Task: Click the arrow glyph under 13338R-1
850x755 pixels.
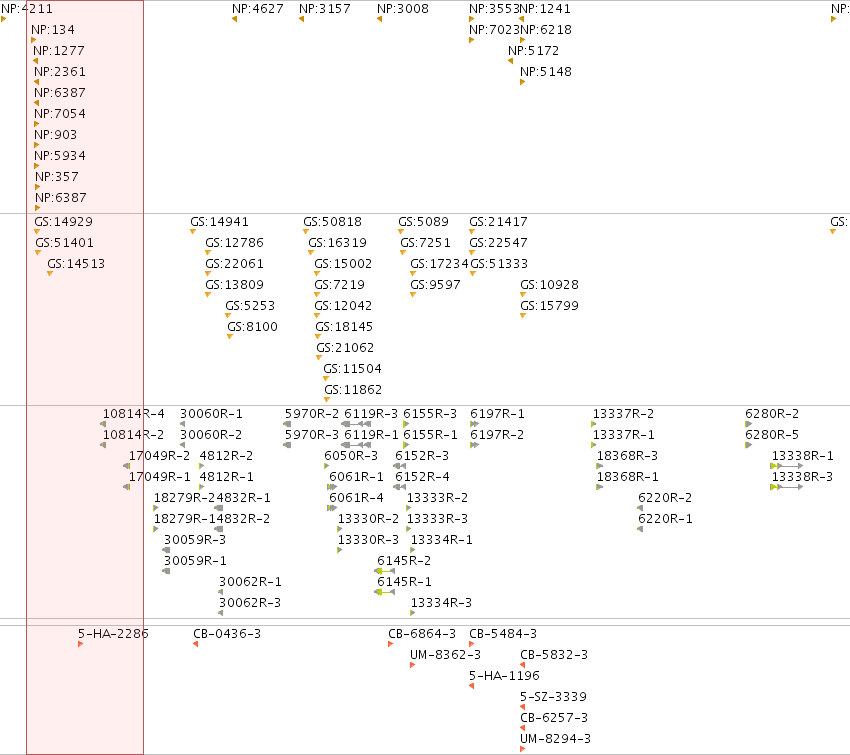Action: point(787,466)
